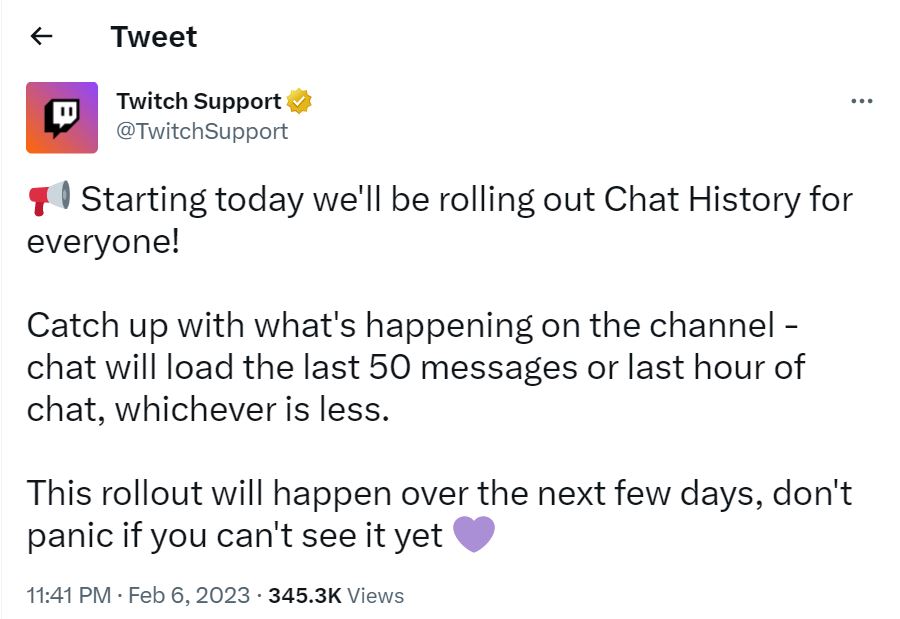
Task: Go back using the left arrow
Action: [41, 37]
